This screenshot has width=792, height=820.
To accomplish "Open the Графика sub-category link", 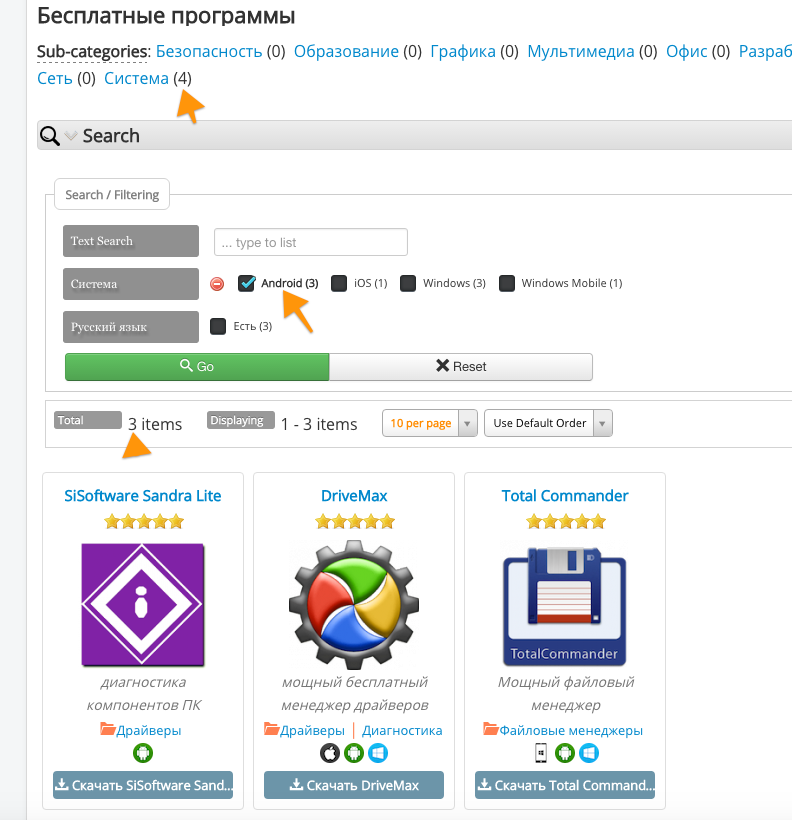I will pyautogui.click(x=463, y=51).
